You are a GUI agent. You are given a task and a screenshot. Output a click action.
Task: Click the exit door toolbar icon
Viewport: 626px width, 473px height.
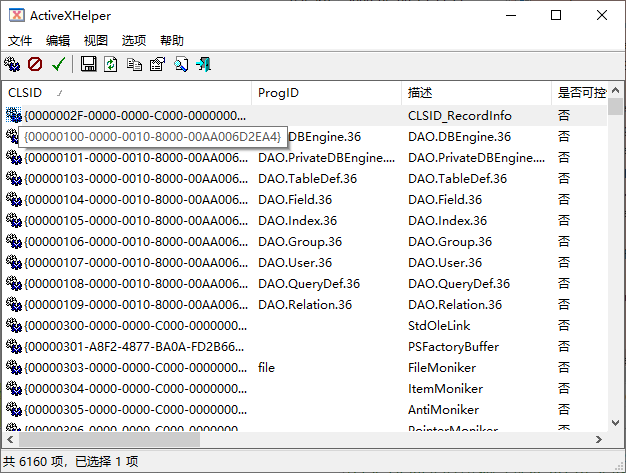(x=204, y=65)
